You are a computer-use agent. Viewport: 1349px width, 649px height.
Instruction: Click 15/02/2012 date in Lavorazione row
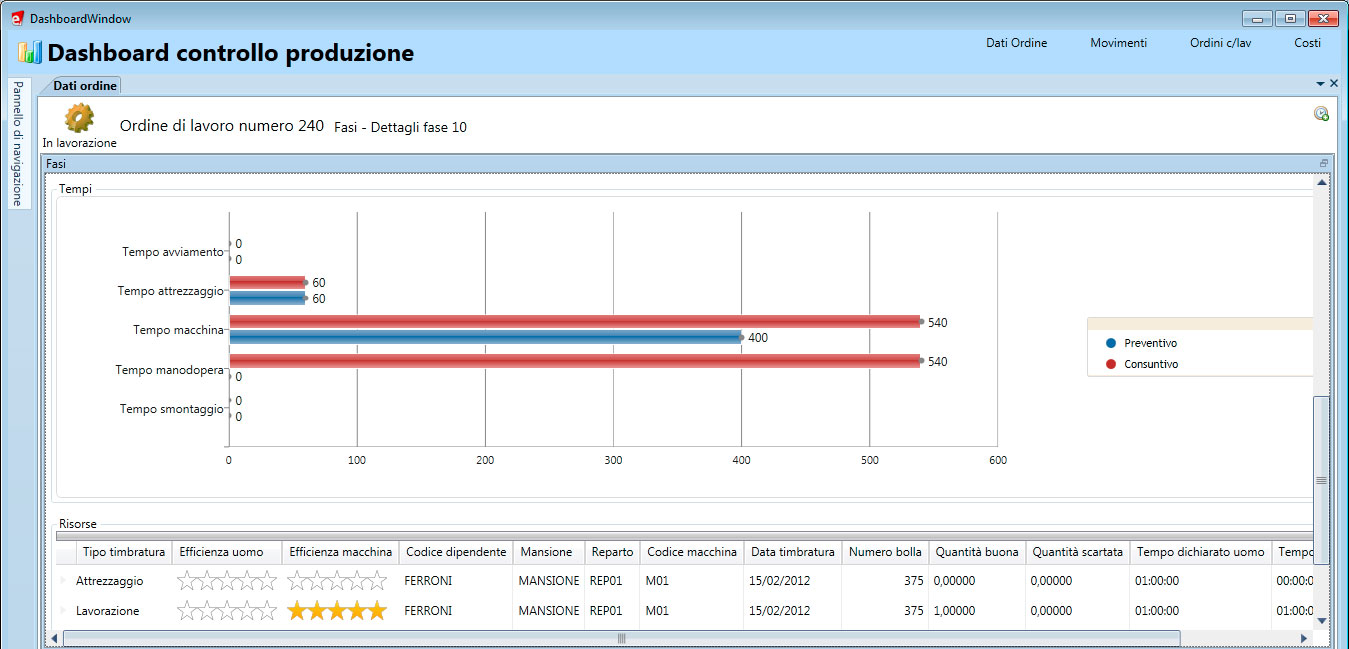point(779,611)
